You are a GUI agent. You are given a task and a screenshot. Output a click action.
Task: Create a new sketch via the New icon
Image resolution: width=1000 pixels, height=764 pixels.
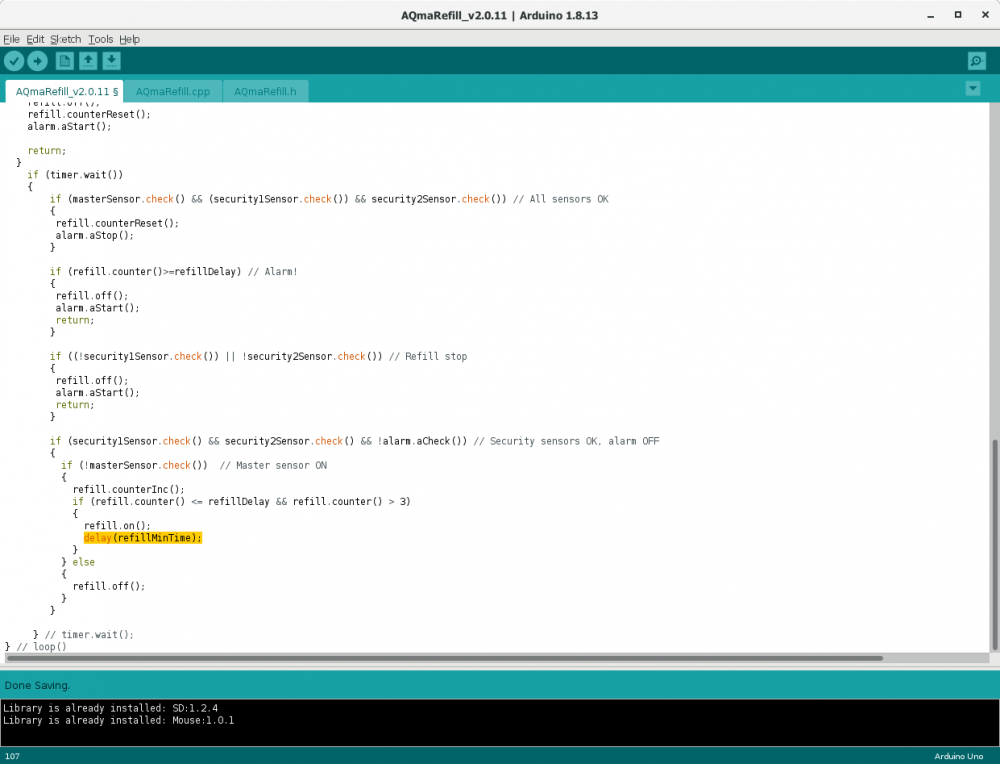tap(64, 60)
